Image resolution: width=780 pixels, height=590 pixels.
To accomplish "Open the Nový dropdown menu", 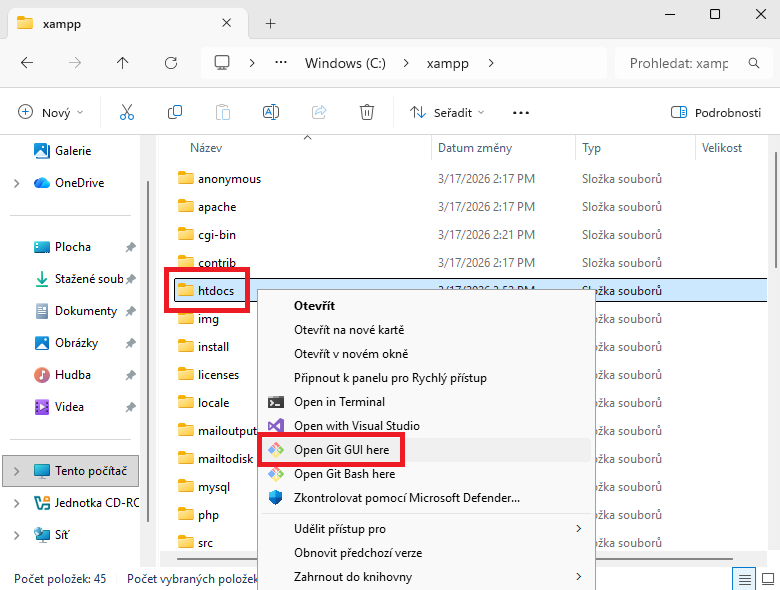I will pyautogui.click(x=50, y=112).
